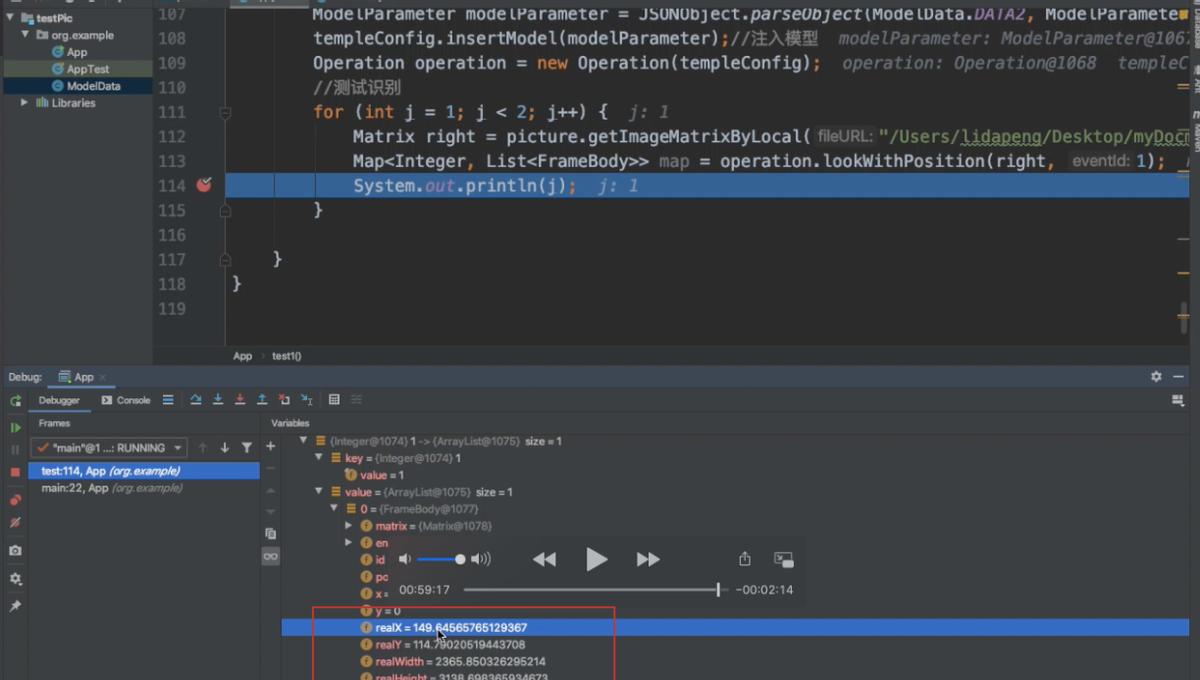Resume program using green play icon
Image resolution: width=1200 pixels, height=680 pixels.
[x=16, y=427]
